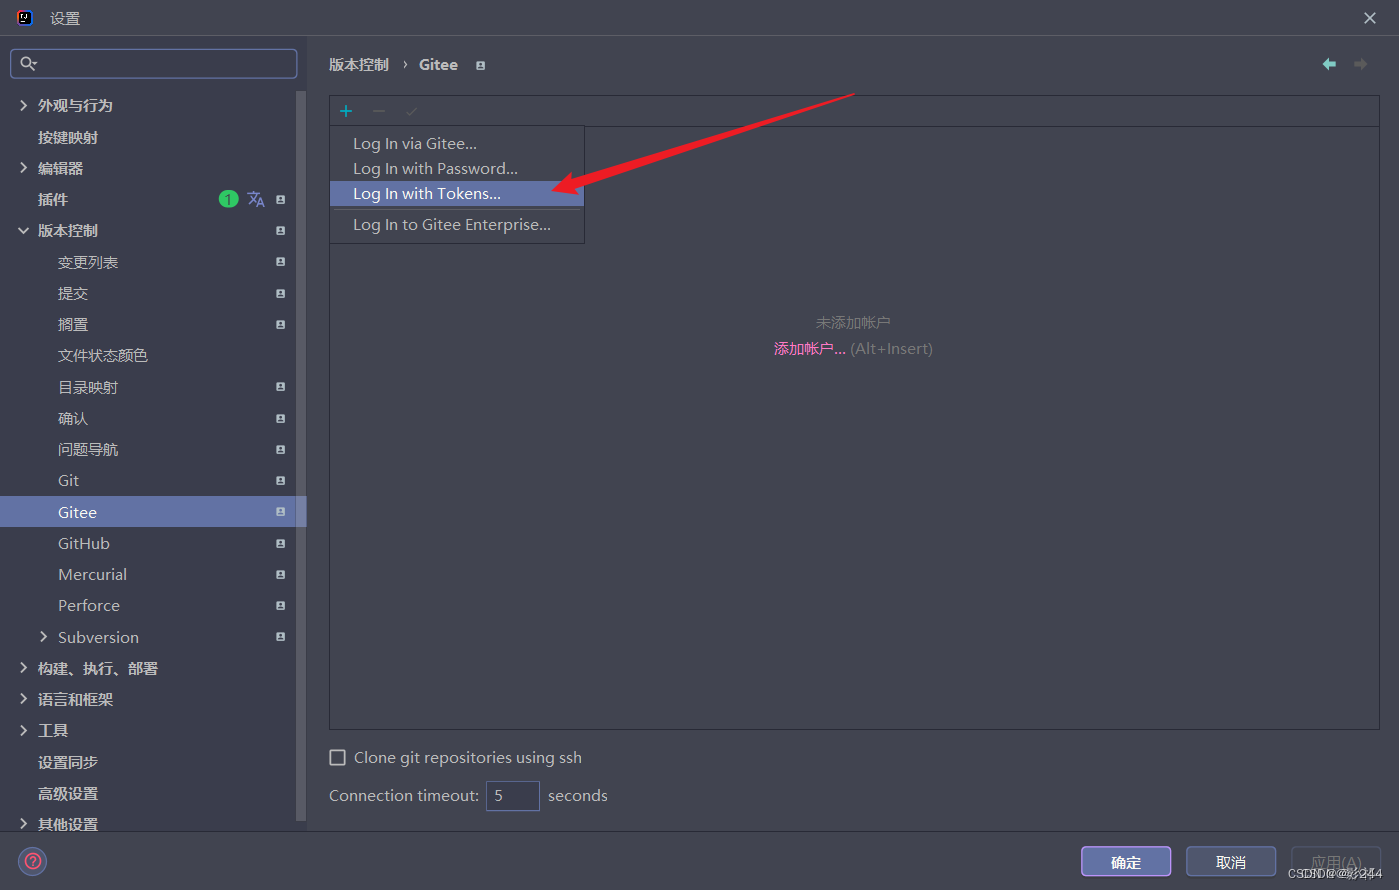Select Git settings page
Image resolution: width=1399 pixels, height=890 pixels.
68,481
